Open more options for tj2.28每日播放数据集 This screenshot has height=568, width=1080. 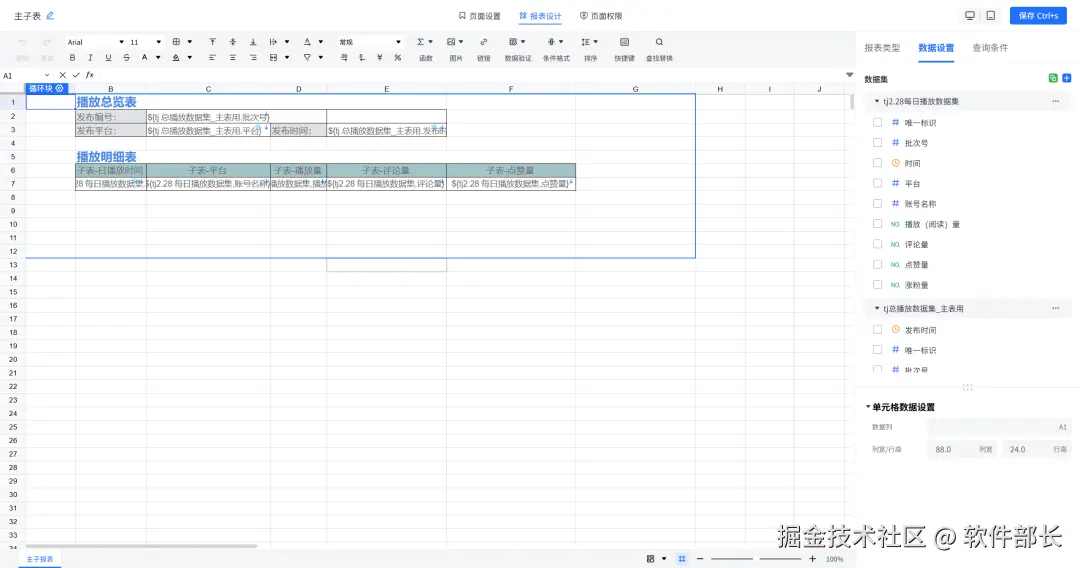pos(1056,101)
